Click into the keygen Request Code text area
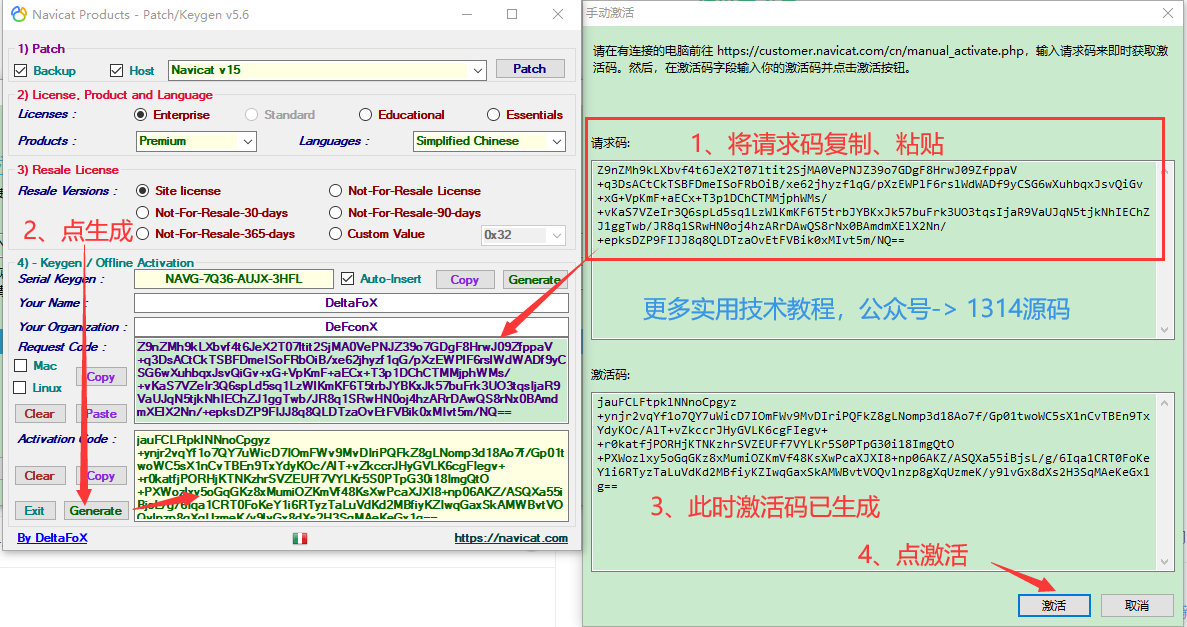The height and width of the screenshot is (627, 1187). (351, 381)
